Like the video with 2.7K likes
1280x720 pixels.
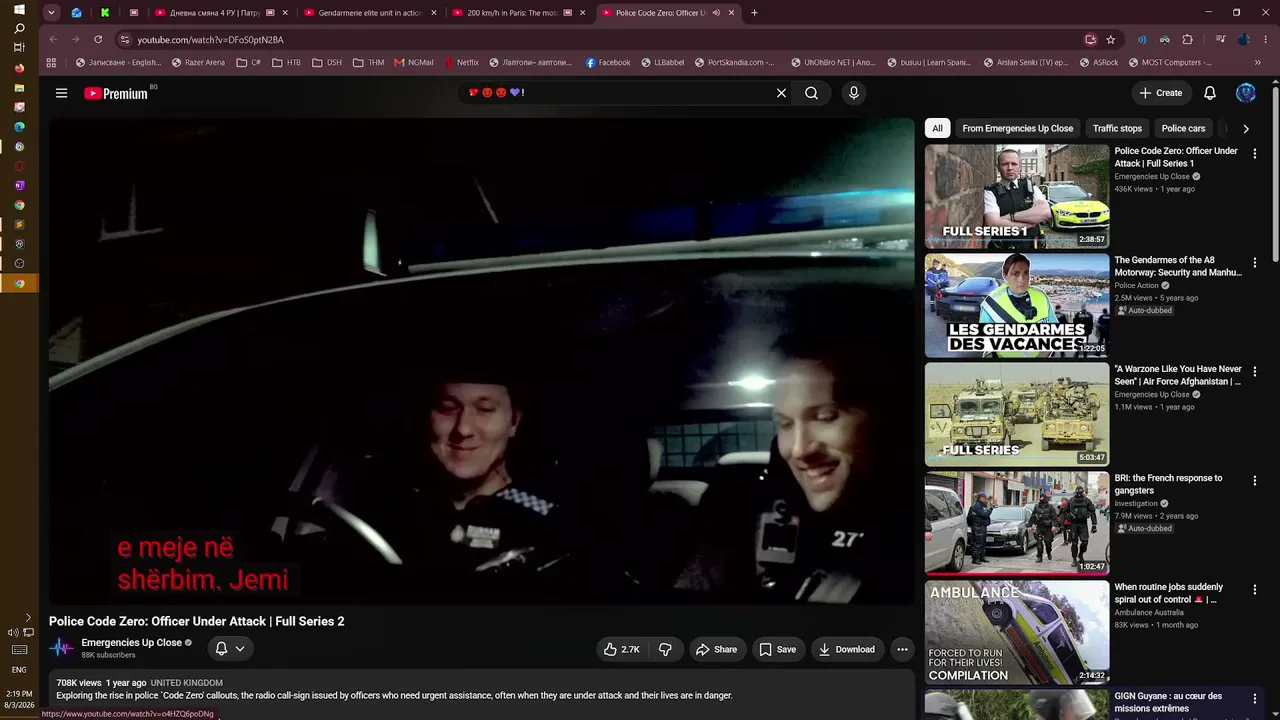(621, 649)
